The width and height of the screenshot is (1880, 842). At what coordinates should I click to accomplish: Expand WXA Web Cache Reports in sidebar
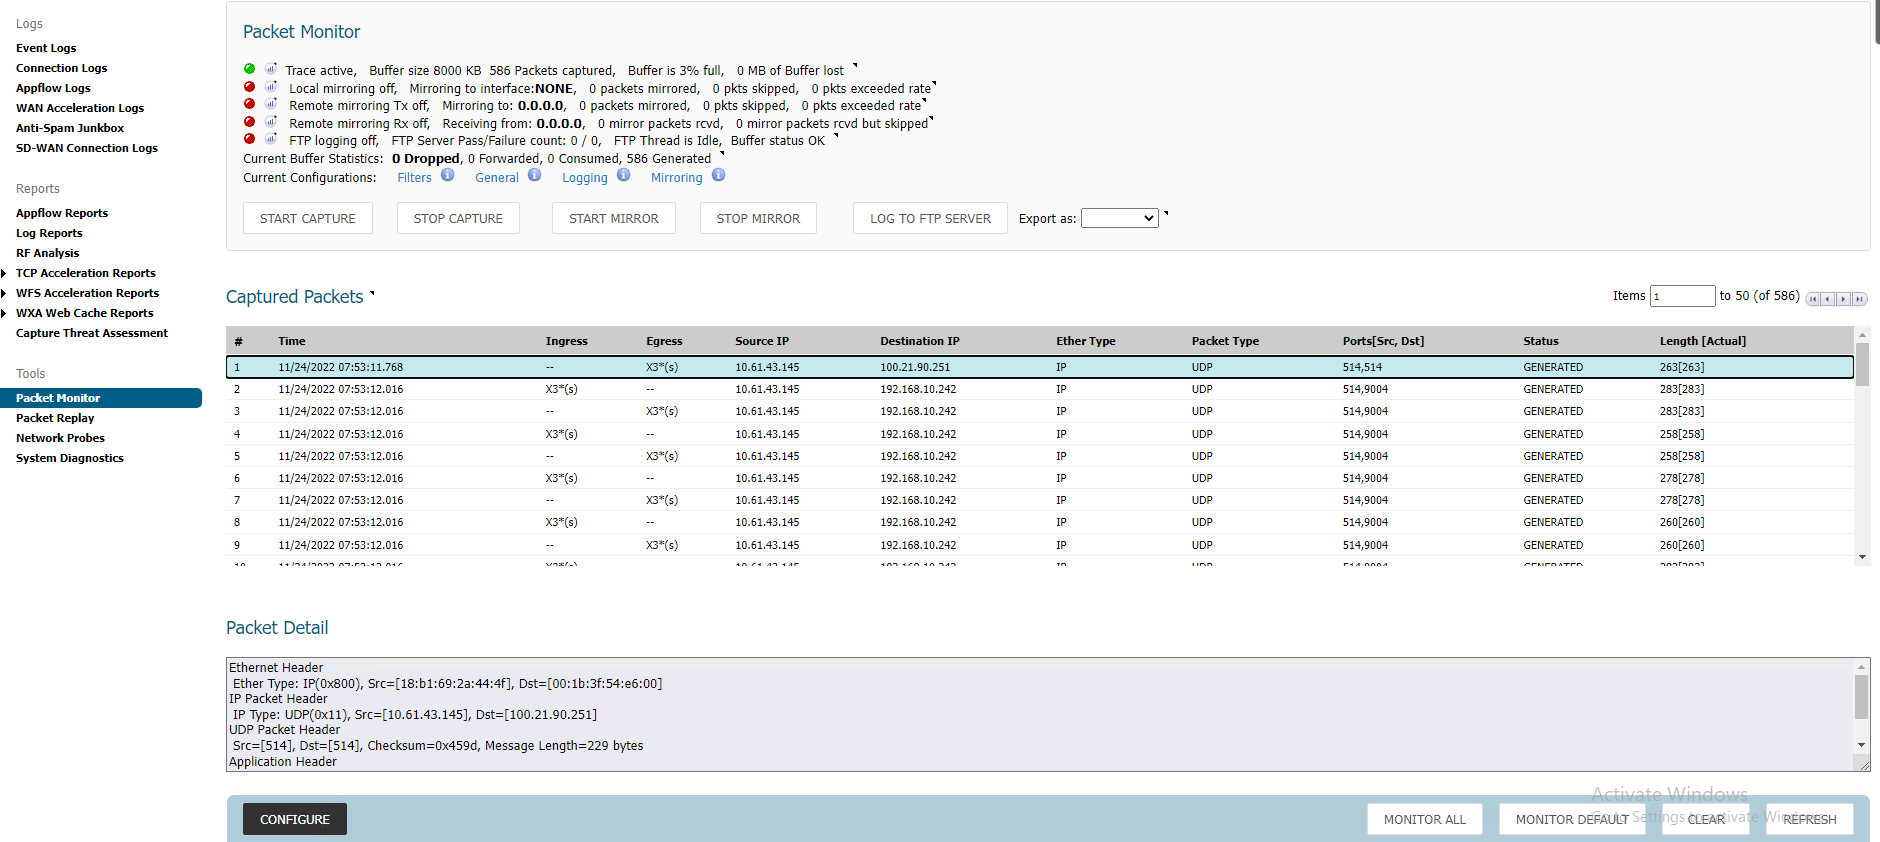click(5, 313)
